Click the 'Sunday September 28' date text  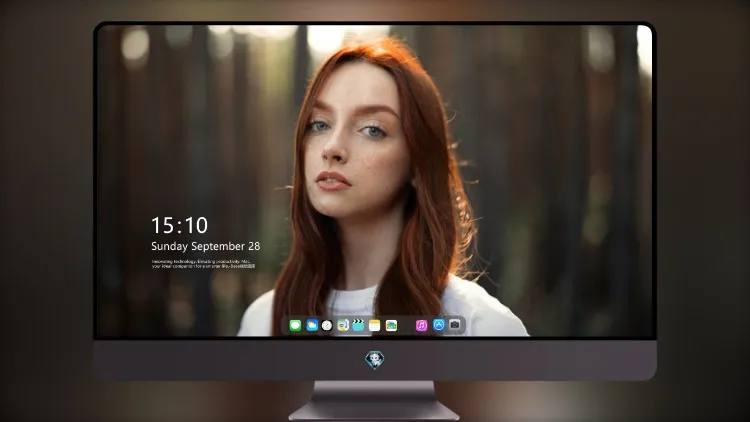click(x=206, y=246)
